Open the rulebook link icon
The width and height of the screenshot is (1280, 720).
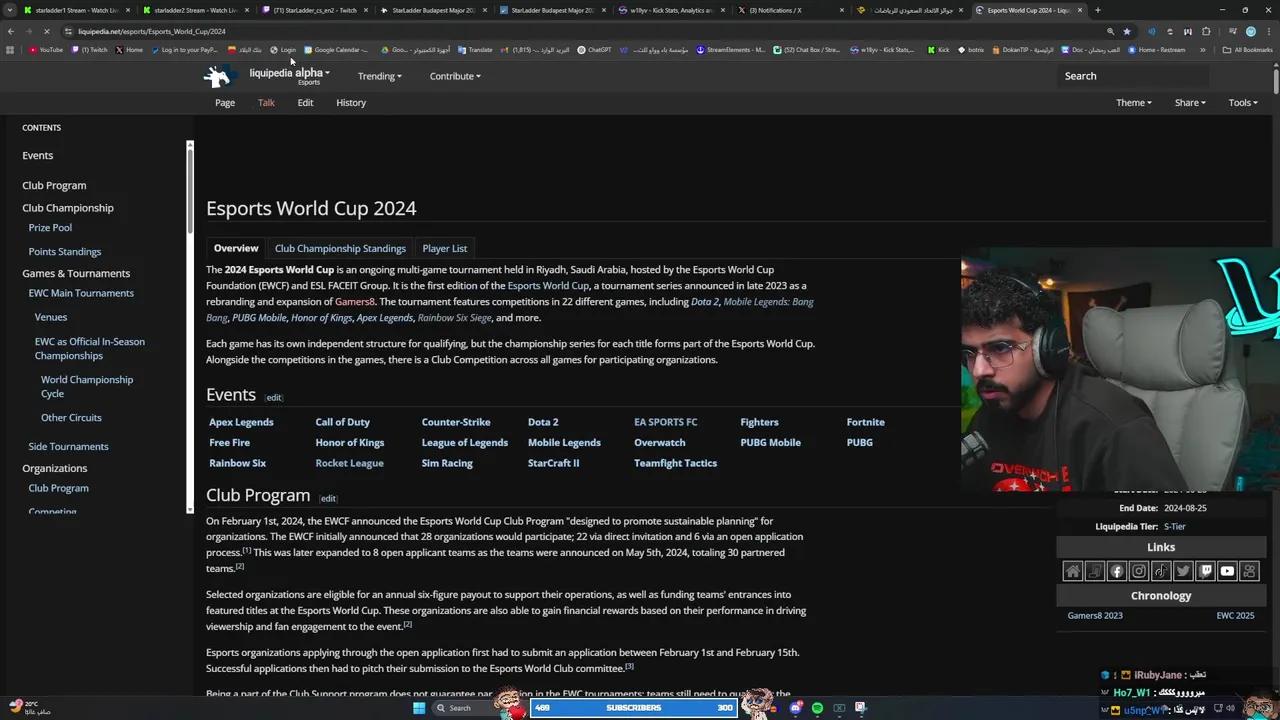(1095, 571)
